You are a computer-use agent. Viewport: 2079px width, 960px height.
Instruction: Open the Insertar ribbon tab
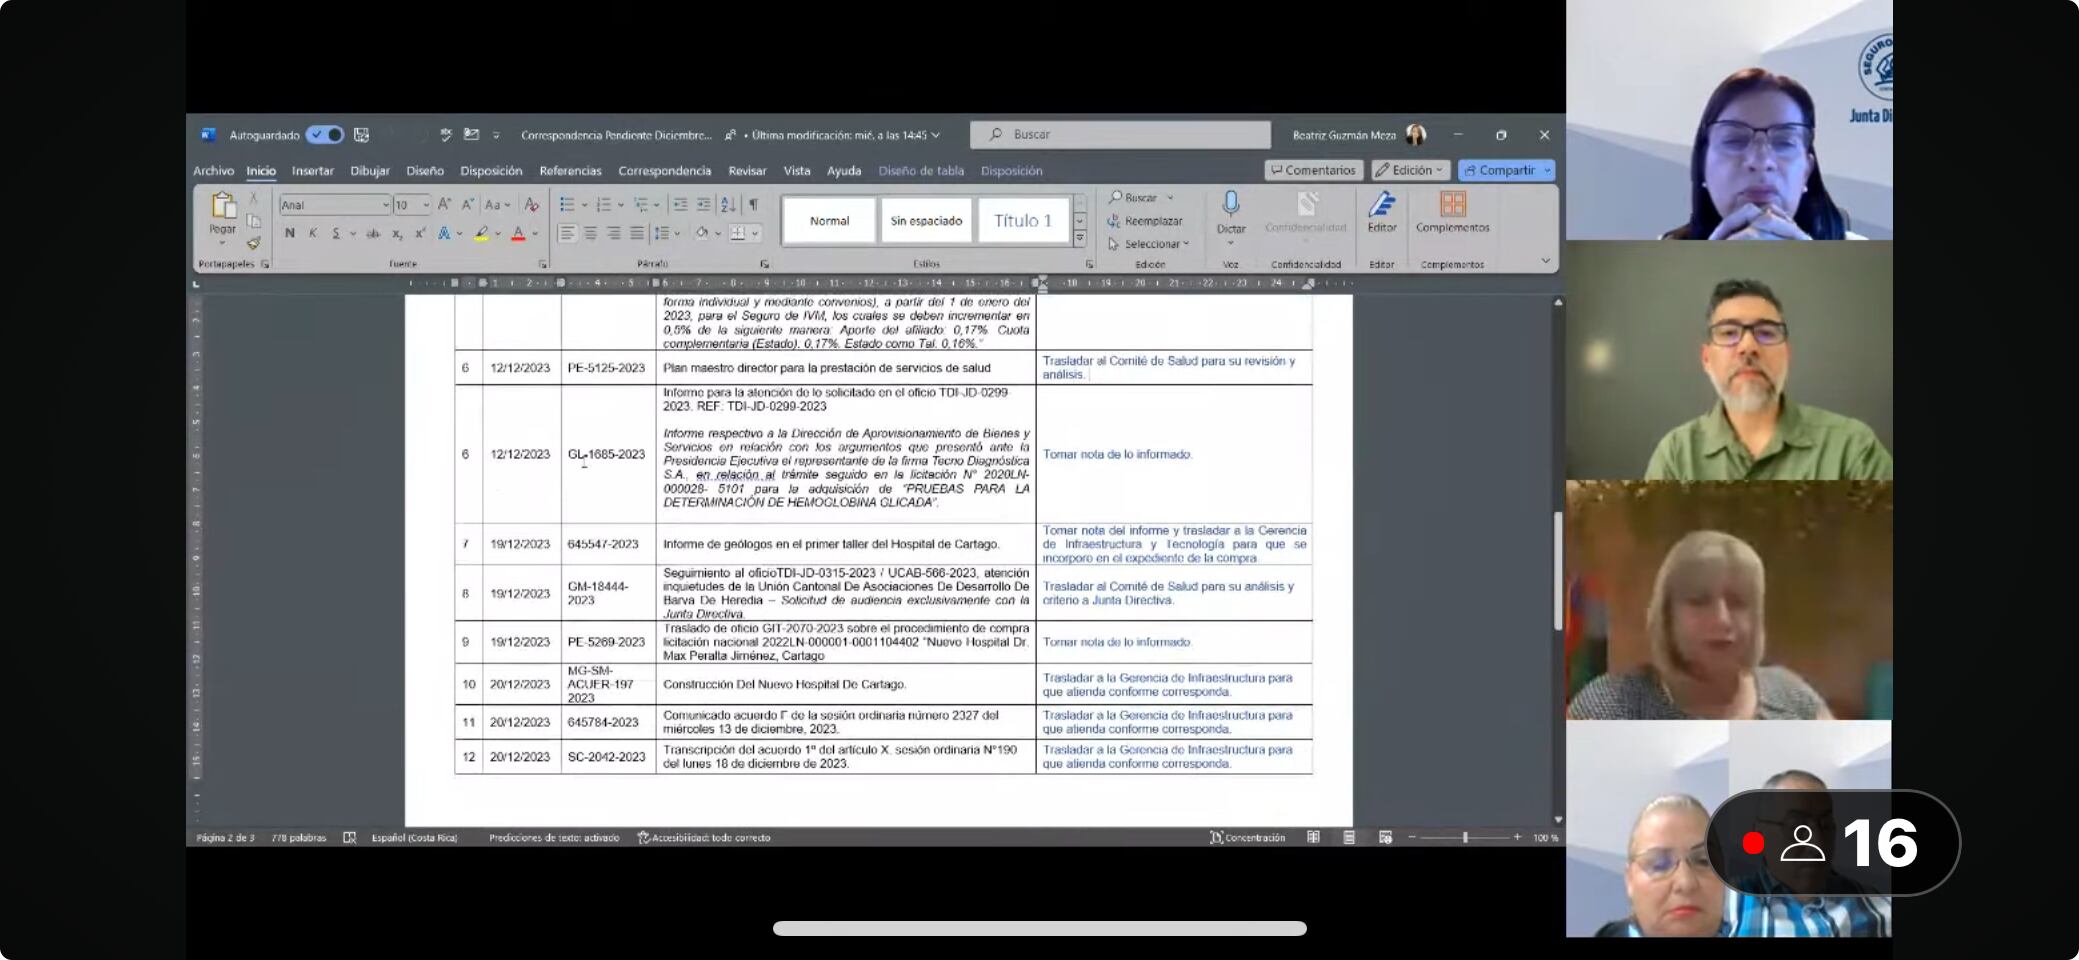click(x=312, y=171)
